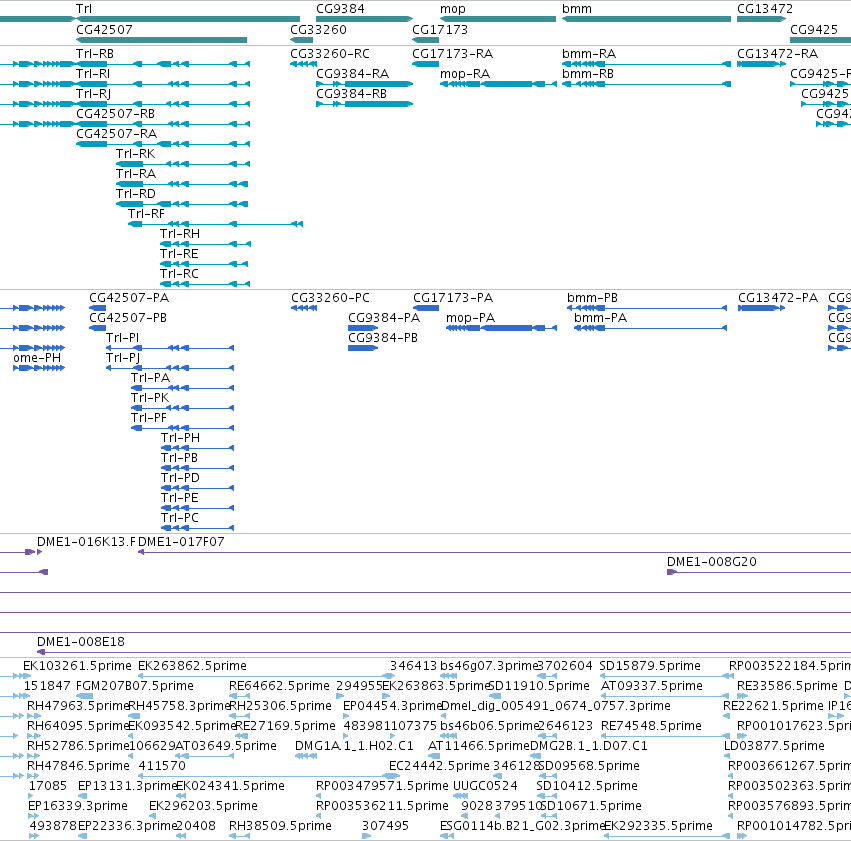851x841 pixels.
Task: Select the CG17173 gene label
Action: click(440, 29)
